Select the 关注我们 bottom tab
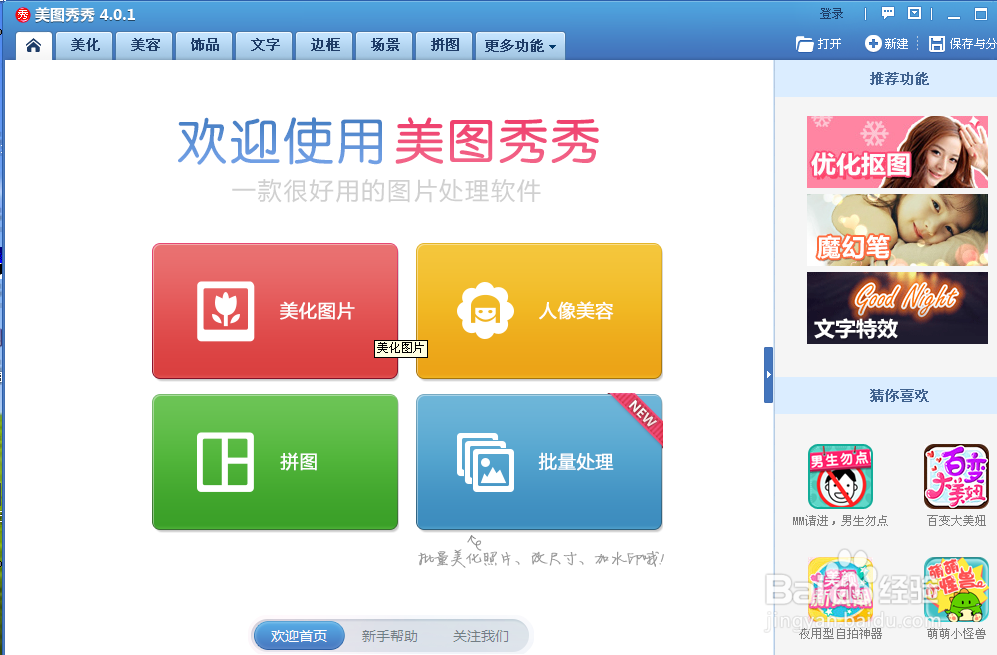The width and height of the screenshot is (997, 655). 481,636
